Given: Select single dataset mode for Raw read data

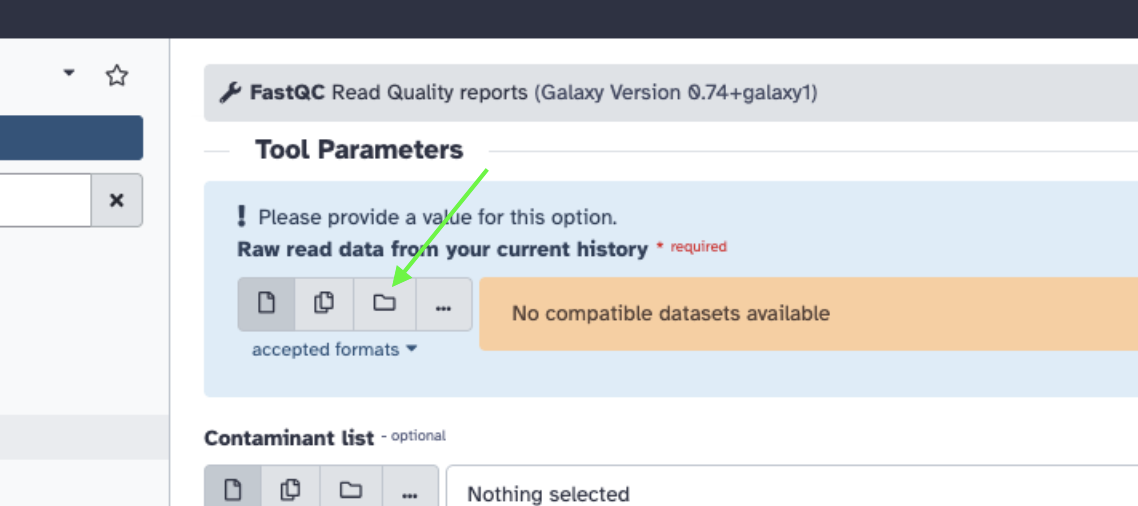Looking at the screenshot, I should click(x=266, y=304).
